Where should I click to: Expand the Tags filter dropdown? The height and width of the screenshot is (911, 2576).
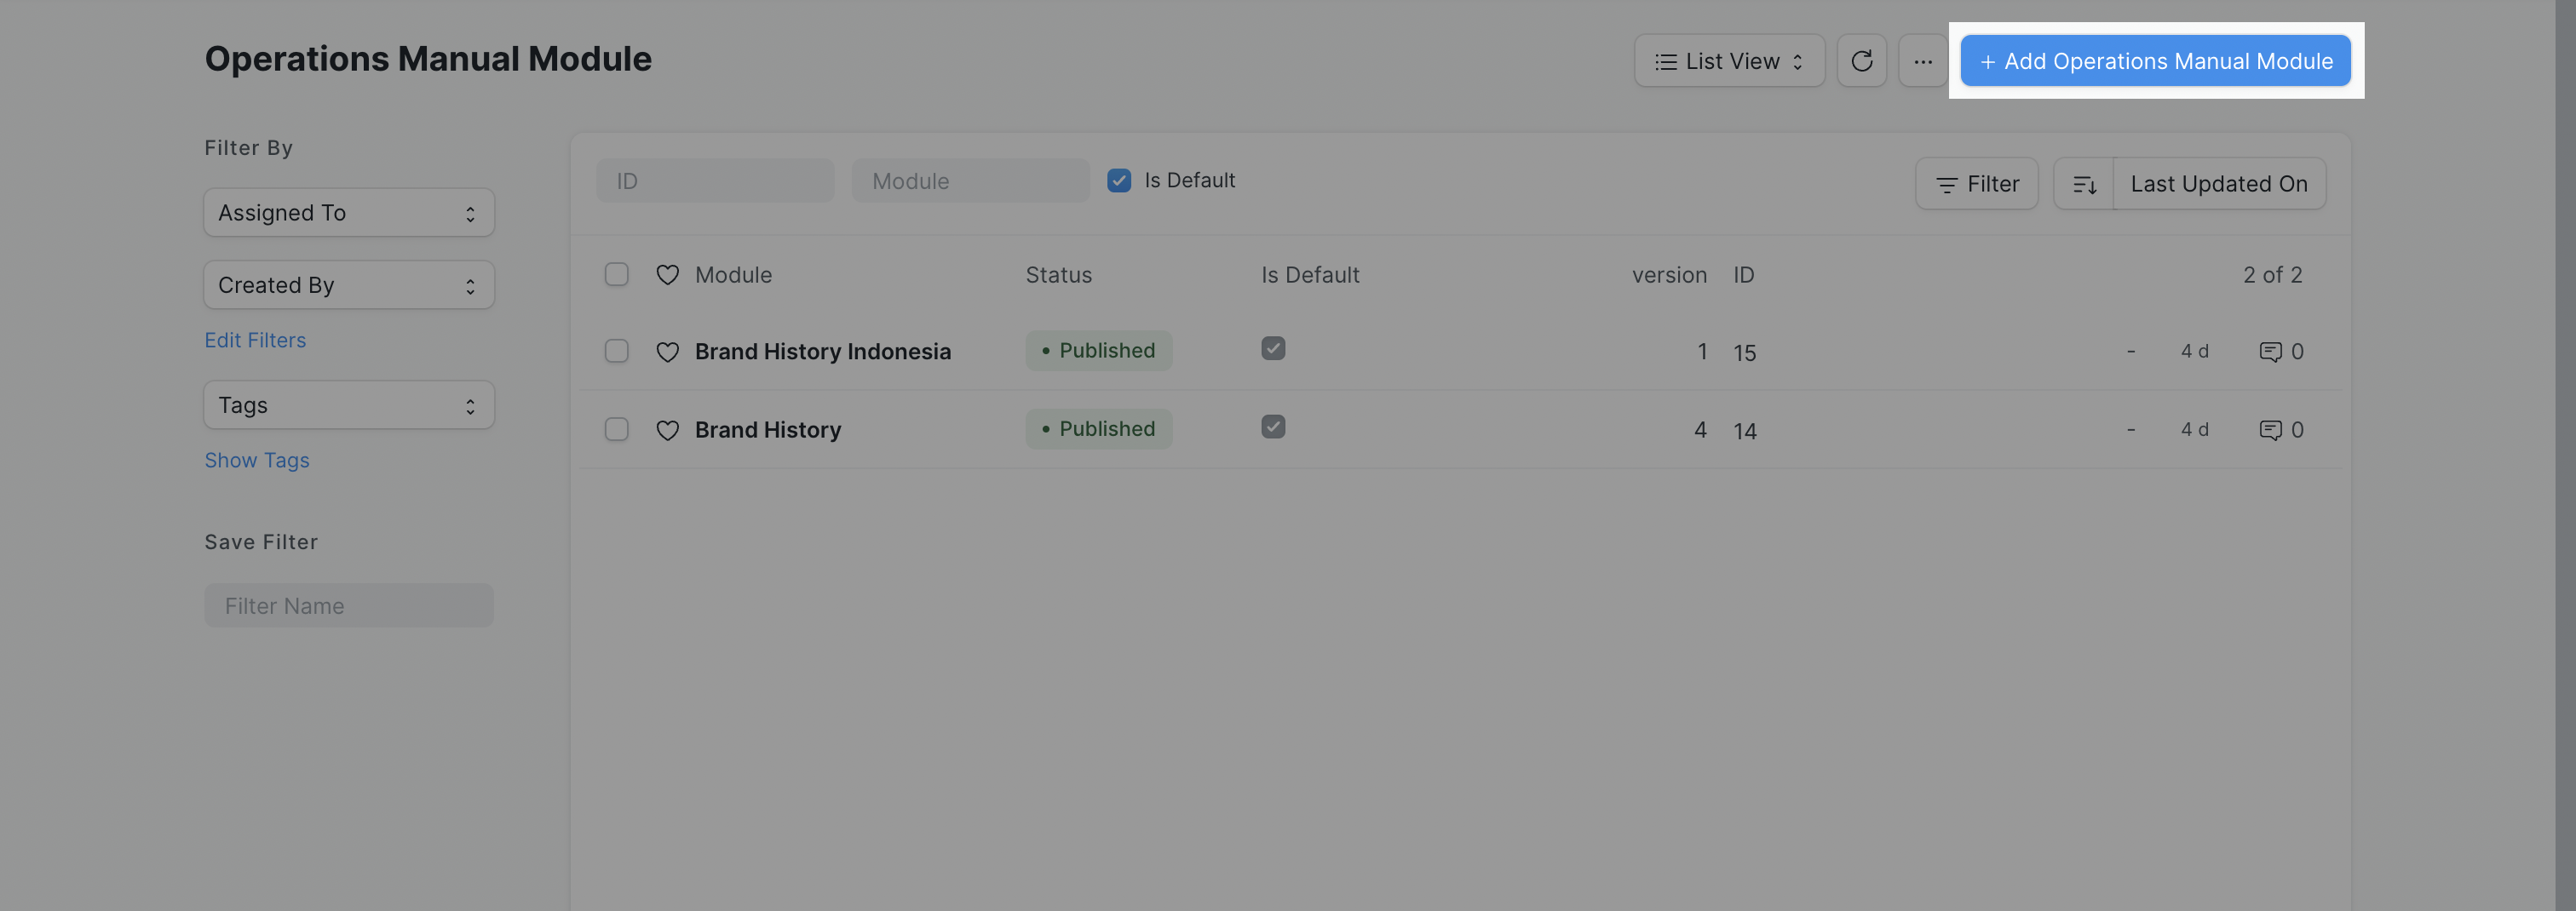(x=349, y=405)
